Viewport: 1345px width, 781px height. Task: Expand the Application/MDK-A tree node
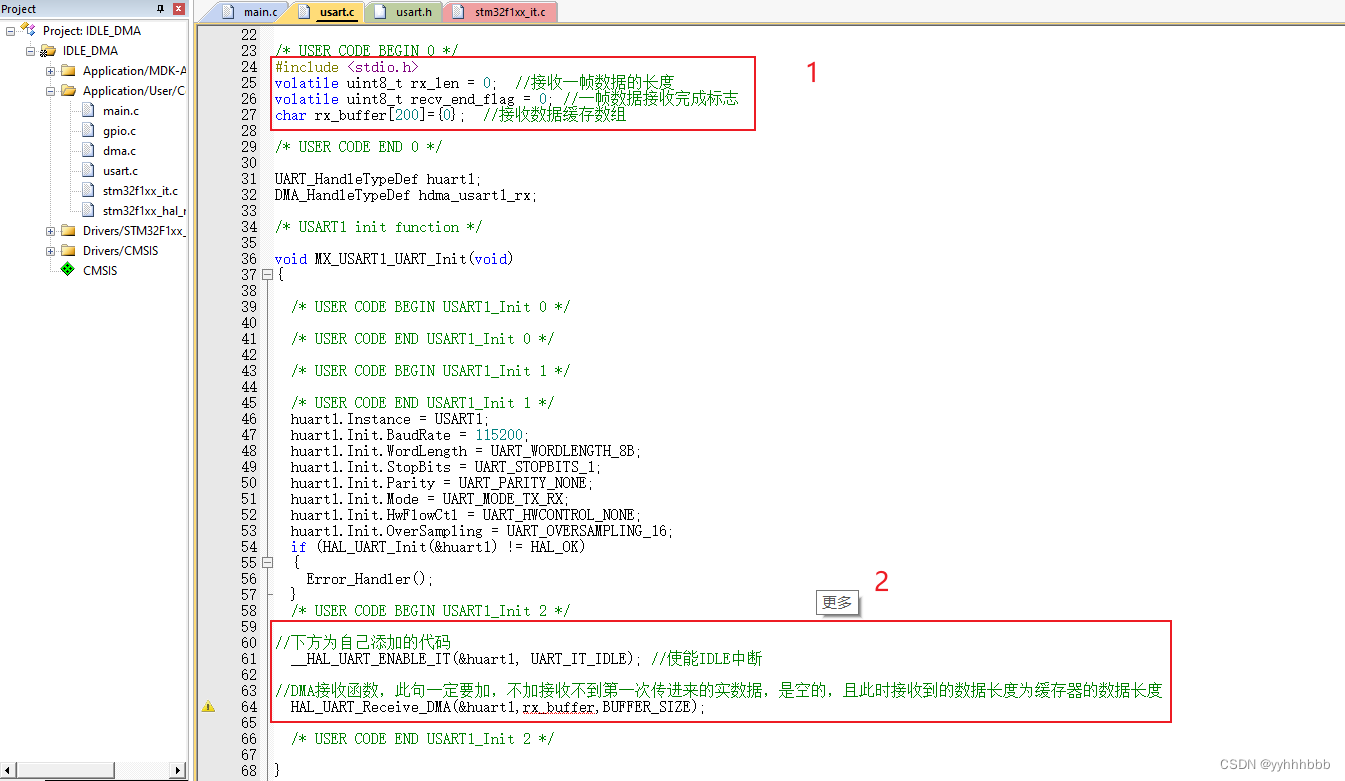tap(50, 70)
